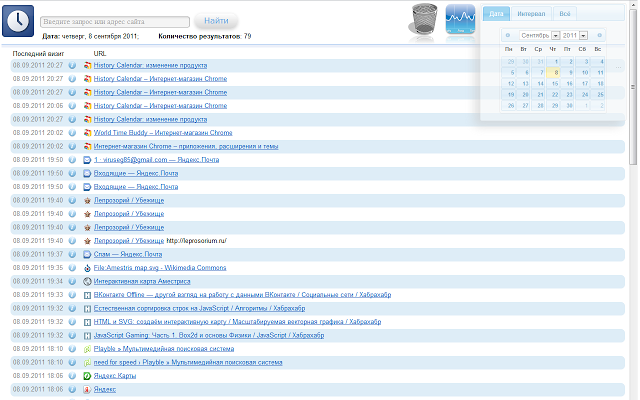Open World Time Buddy – Интернет-магазин Chrome link
Viewport: 640px width, 400px height.
(x=163, y=133)
